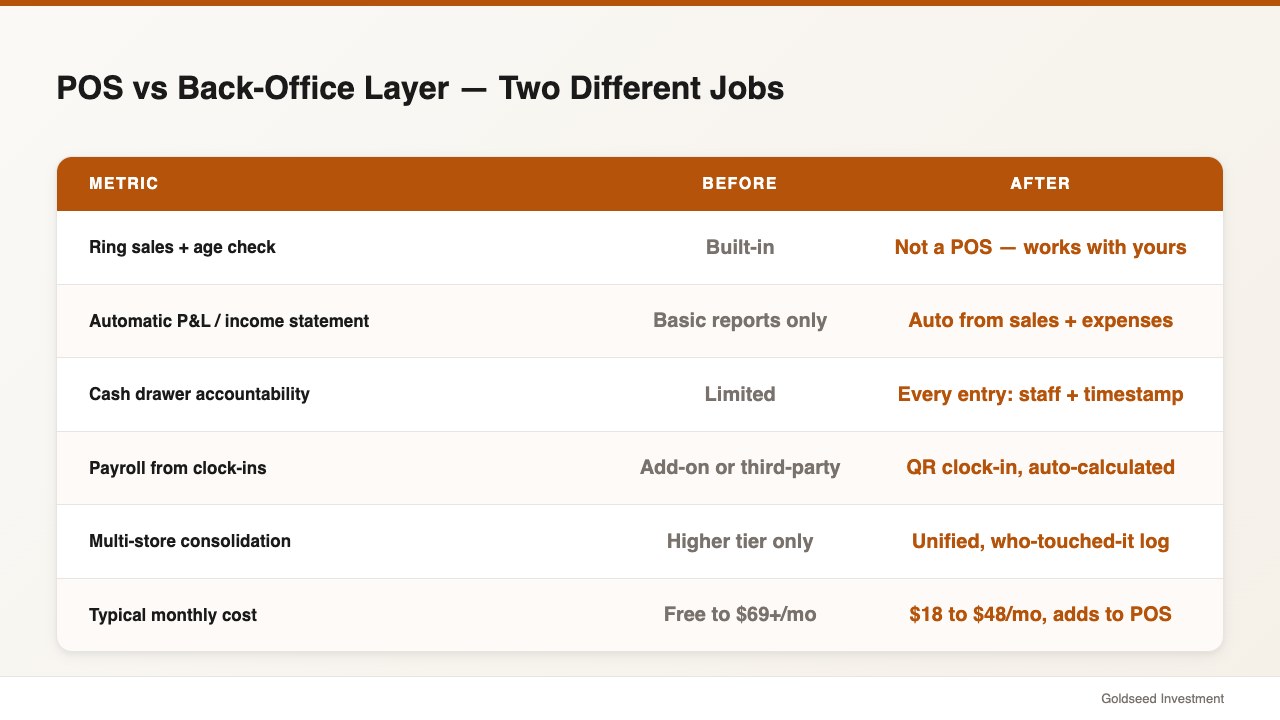Click the 'Free to $69+/mo' cell
Screen dimensions: 1280x720
740,614
